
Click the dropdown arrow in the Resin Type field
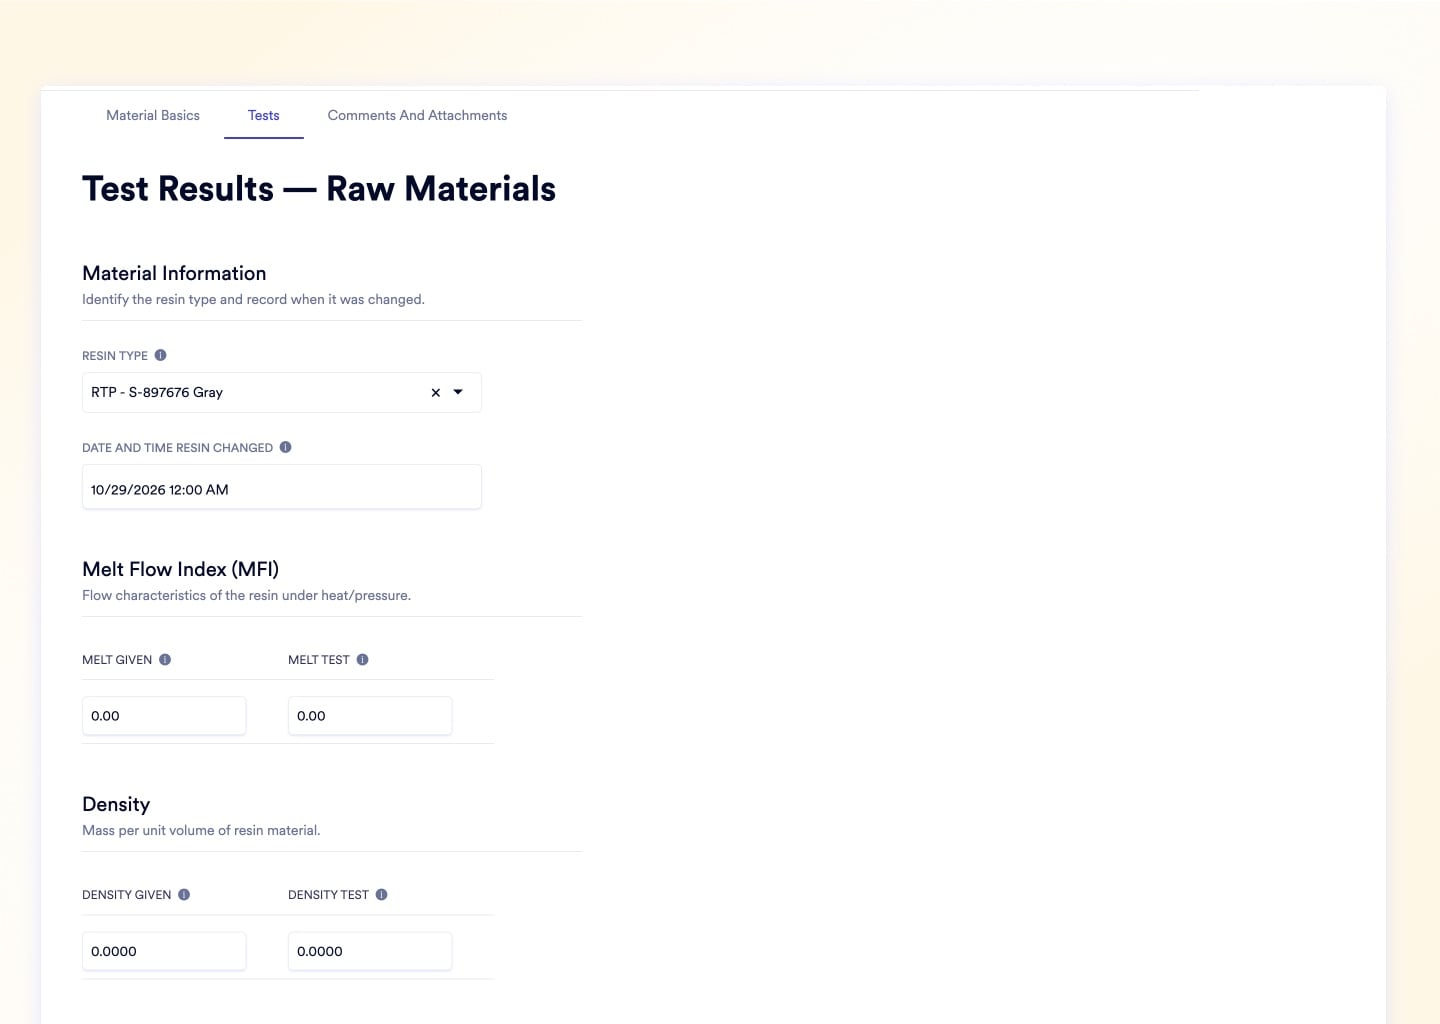(x=457, y=392)
